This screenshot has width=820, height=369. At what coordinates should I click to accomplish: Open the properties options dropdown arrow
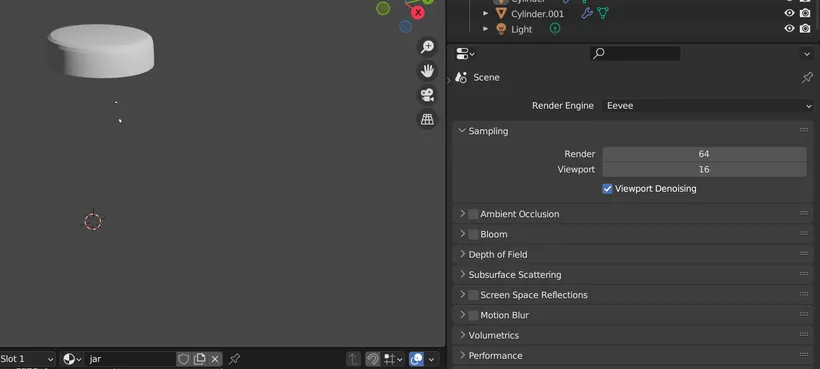[806, 53]
